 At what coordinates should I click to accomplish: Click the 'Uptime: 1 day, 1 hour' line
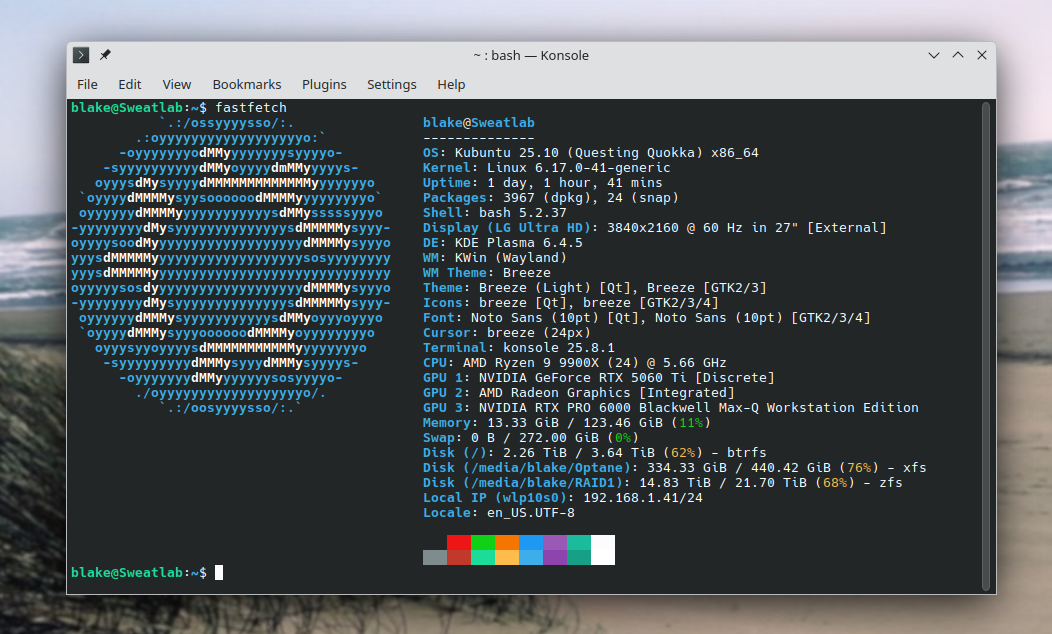[x=542, y=182]
